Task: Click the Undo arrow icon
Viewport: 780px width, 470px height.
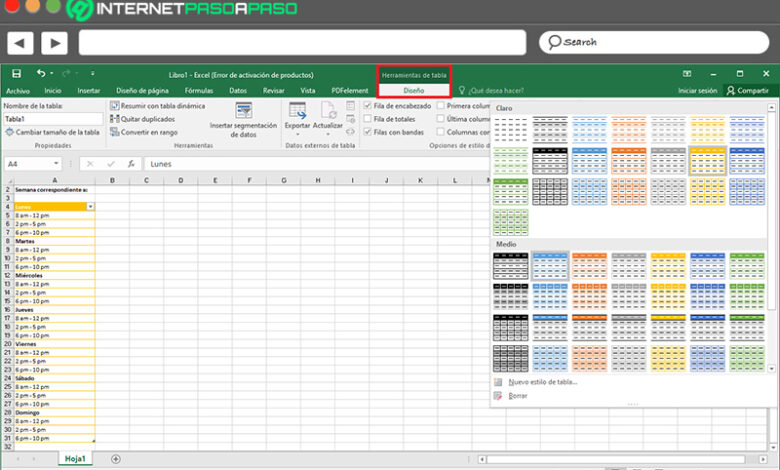Action: pos(41,74)
